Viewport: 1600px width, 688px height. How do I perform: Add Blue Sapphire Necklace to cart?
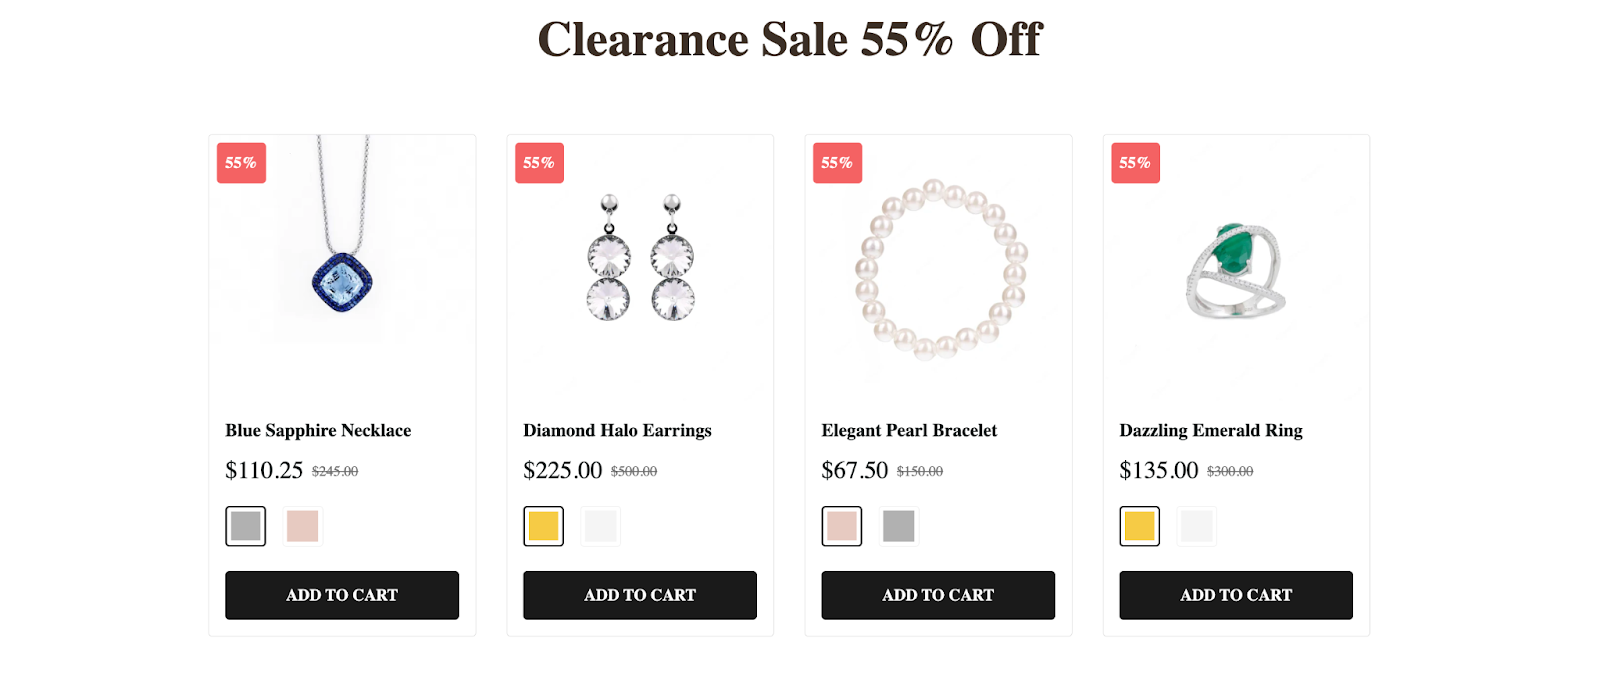[x=342, y=595]
